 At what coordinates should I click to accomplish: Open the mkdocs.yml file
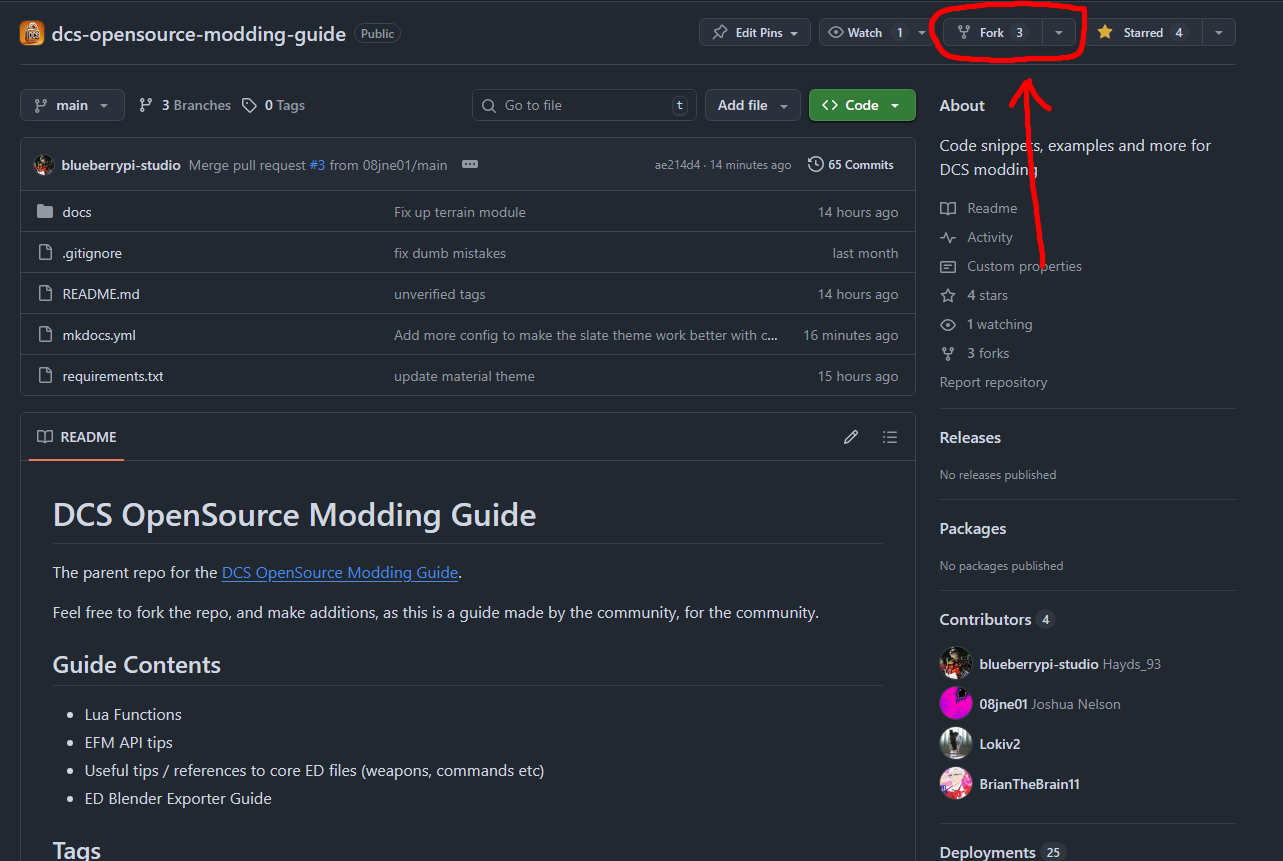(99, 335)
